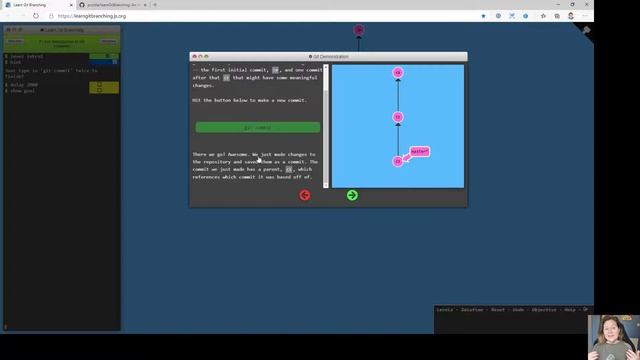Go back with the red left arrow
Screen dimensions: 640x360
(x=304, y=195)
